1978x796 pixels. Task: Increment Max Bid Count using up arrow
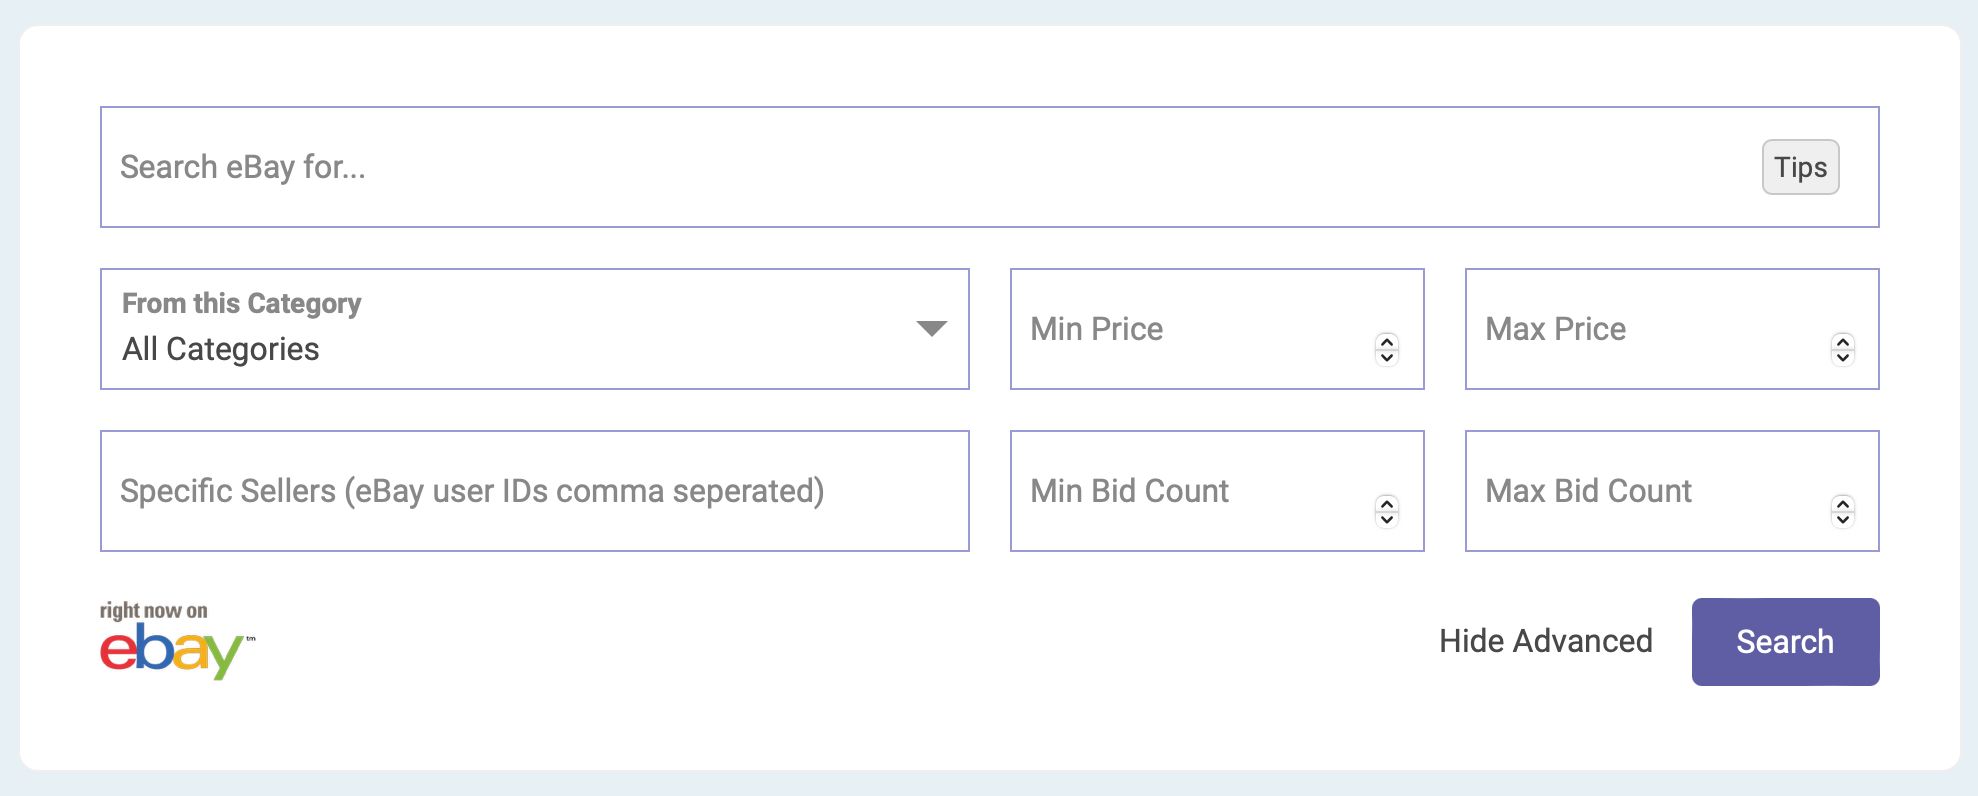1843,503
